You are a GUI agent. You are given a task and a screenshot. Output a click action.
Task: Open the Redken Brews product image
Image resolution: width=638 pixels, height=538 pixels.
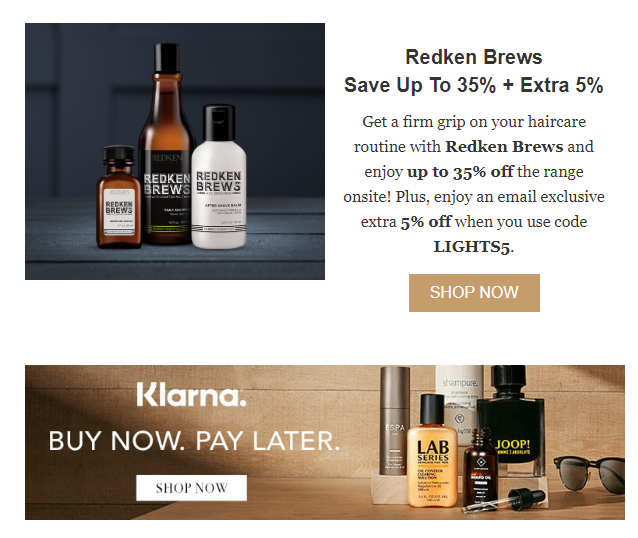point(175,151)
